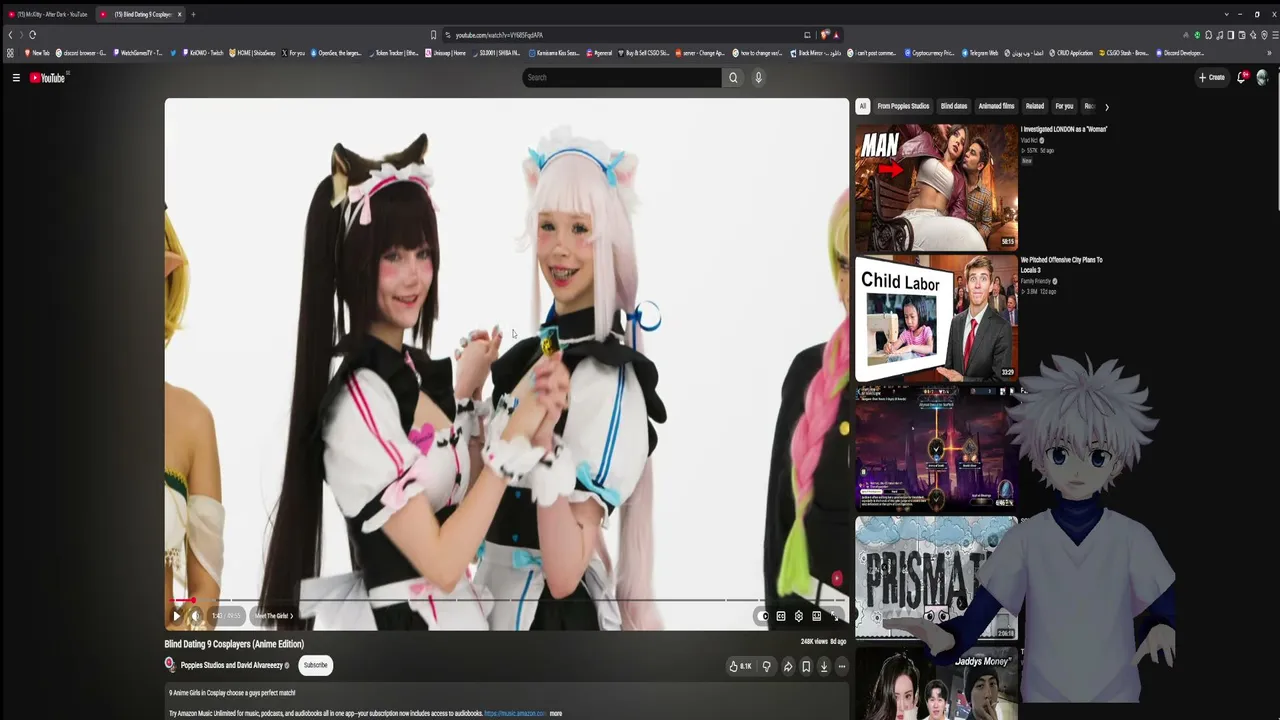The image size is (1280, 720).
Task: Play the video
Action: click(177, 616)
